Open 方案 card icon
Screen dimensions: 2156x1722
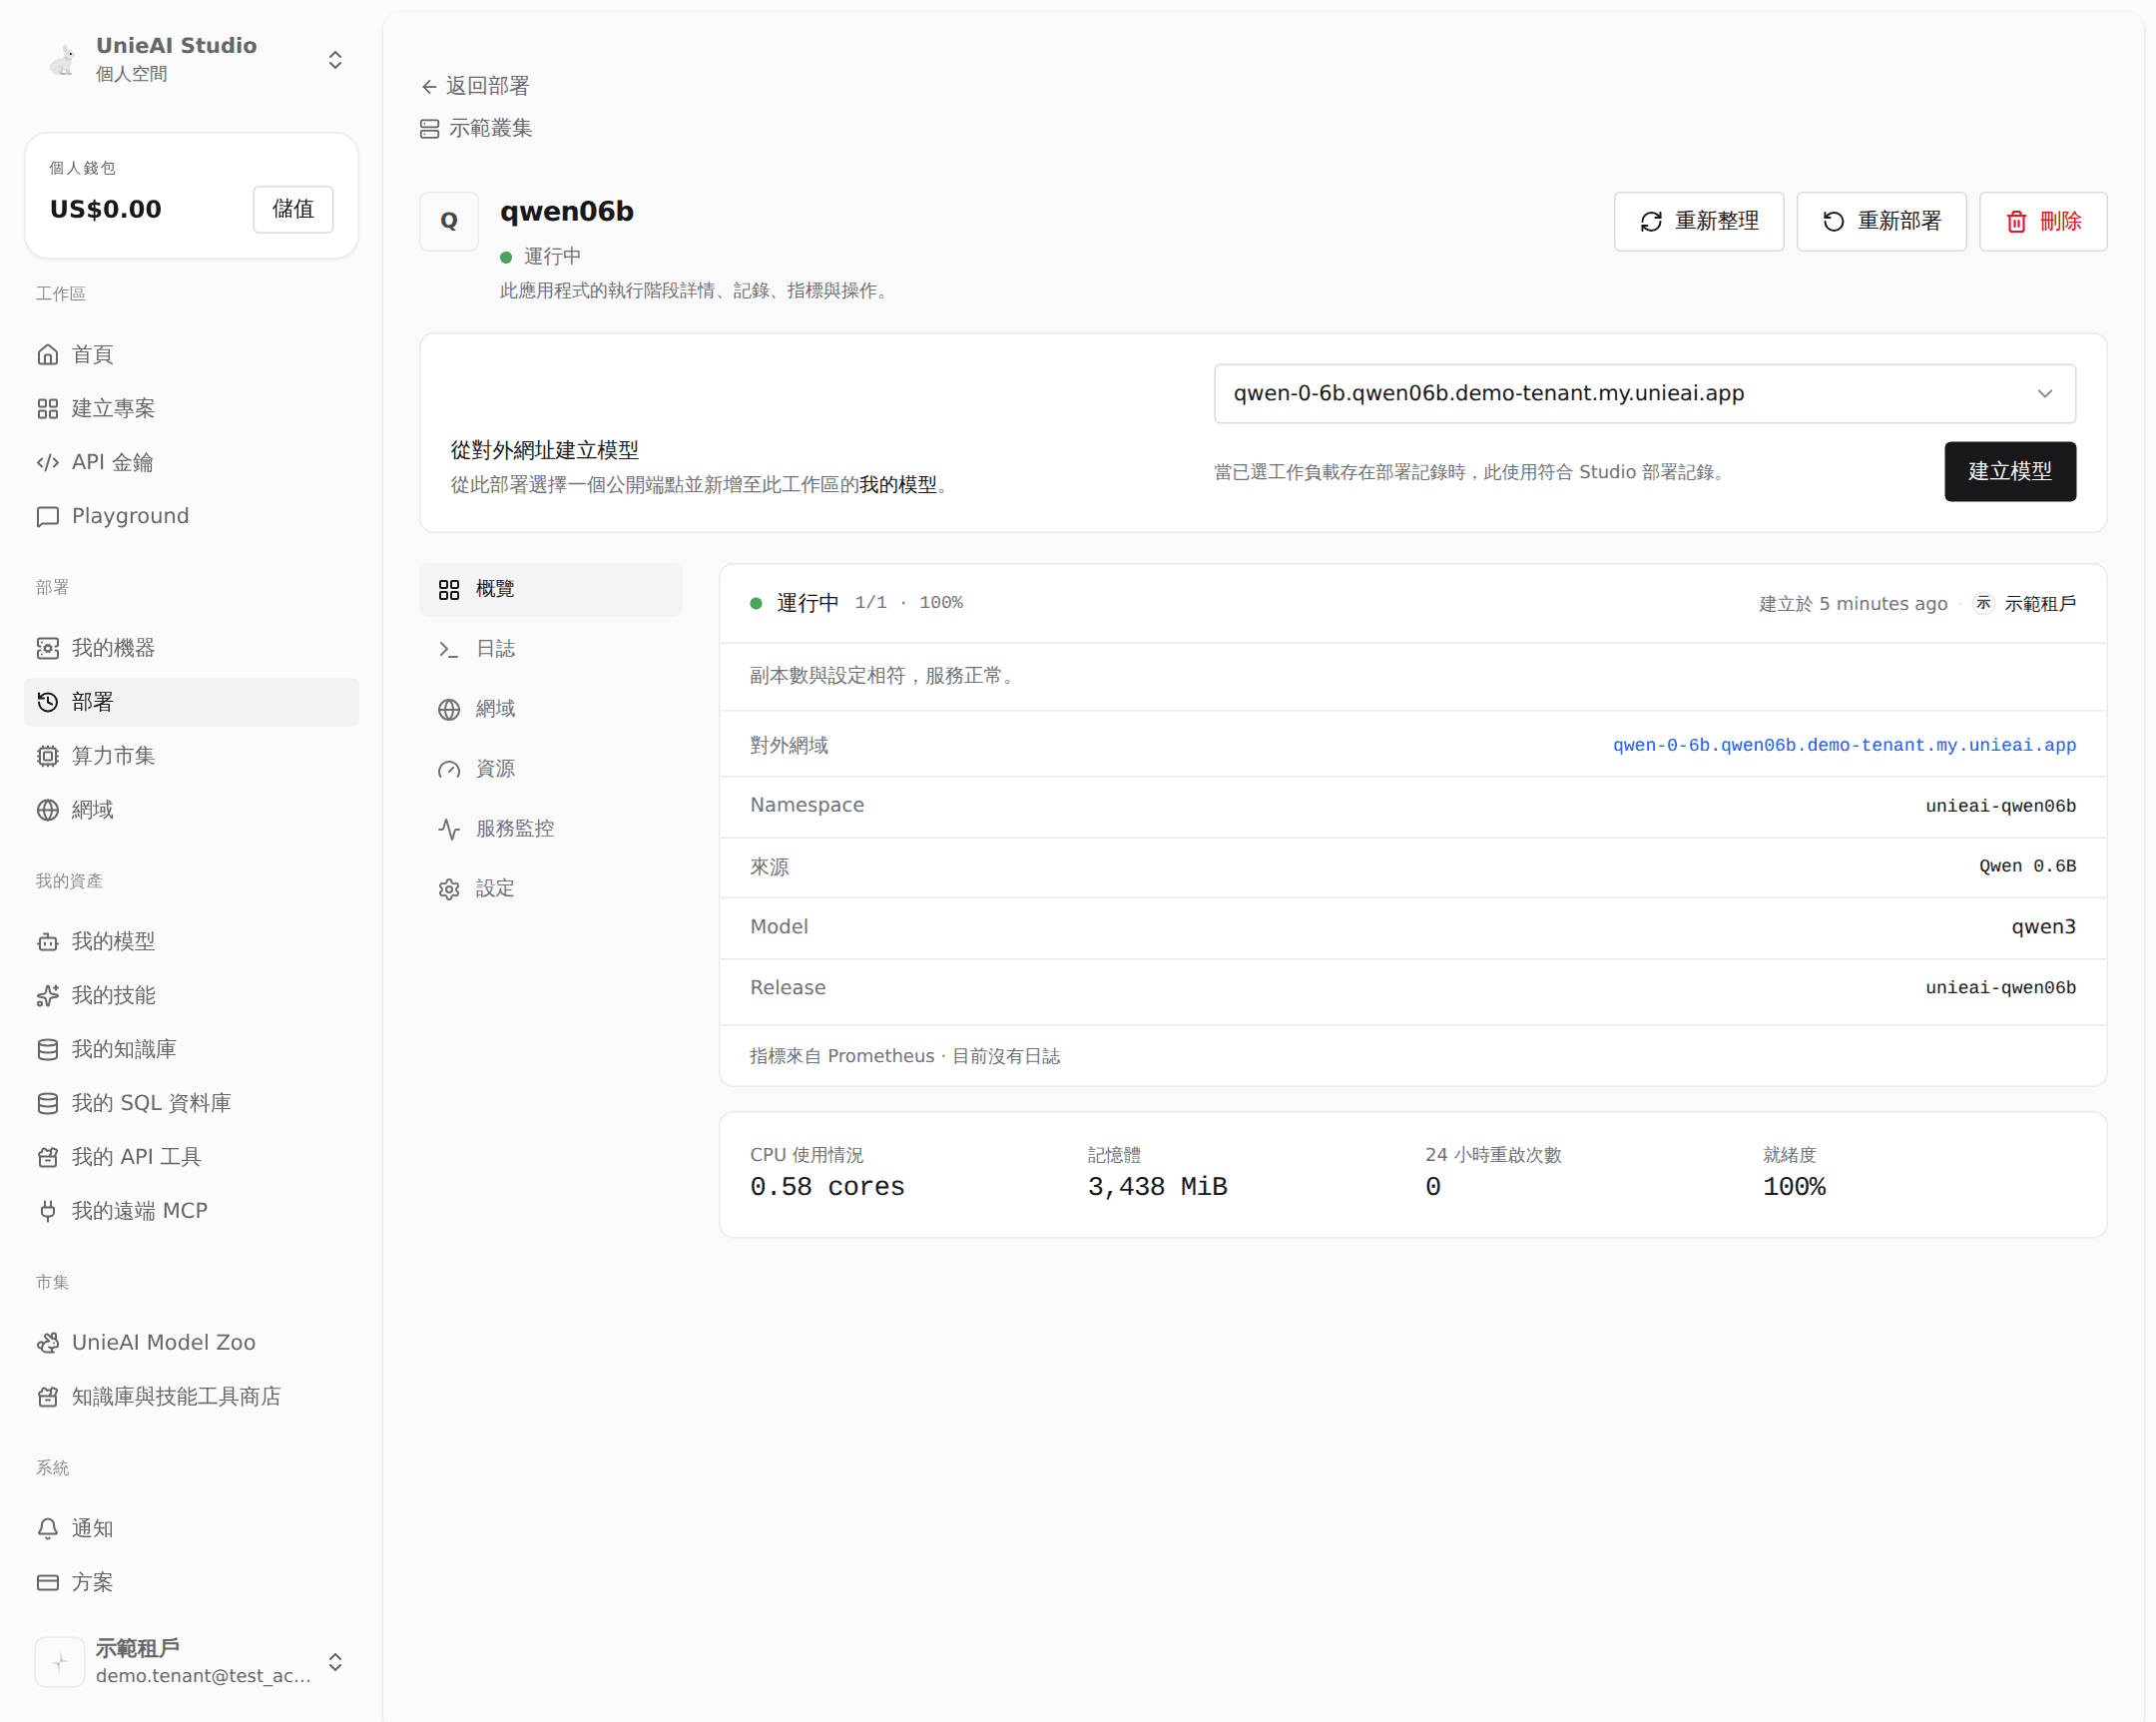pos(47,1583)
